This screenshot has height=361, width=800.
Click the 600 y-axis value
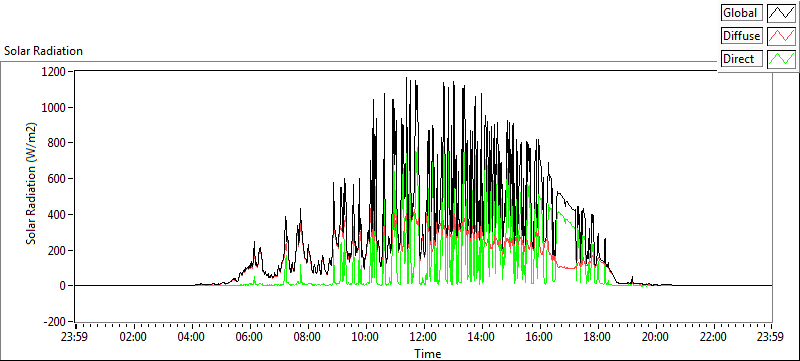click(x=57, y=179)
